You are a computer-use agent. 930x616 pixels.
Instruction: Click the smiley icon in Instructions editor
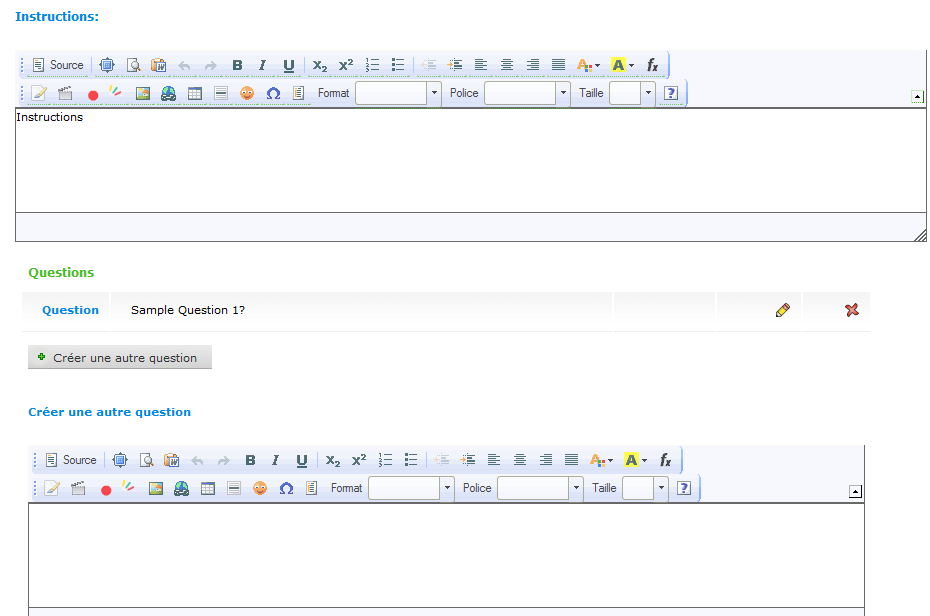pyautogui.click(x=247, y=93)
